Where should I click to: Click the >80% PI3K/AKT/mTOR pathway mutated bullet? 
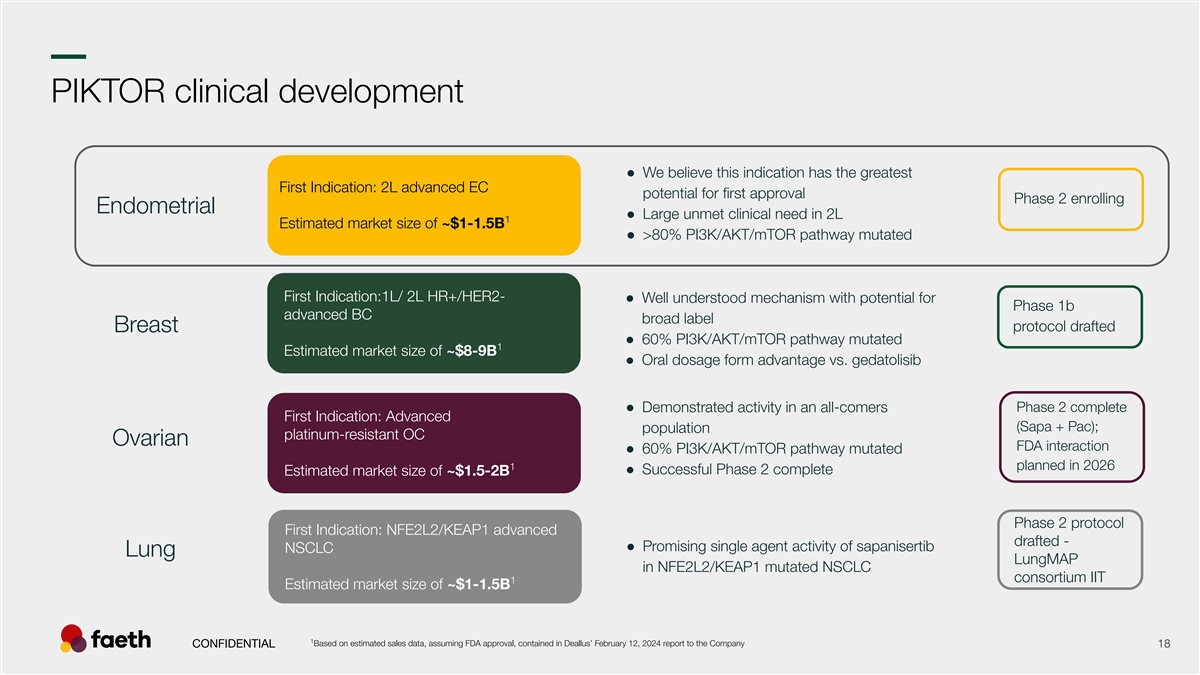pyautogui.click(x=776, y=235)
